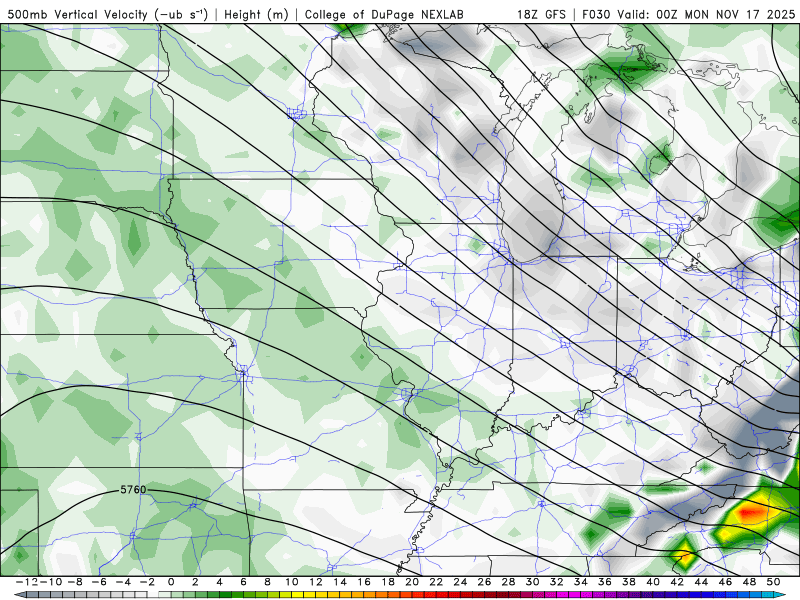Click the '4' color bar value

(x=219, y=582)
